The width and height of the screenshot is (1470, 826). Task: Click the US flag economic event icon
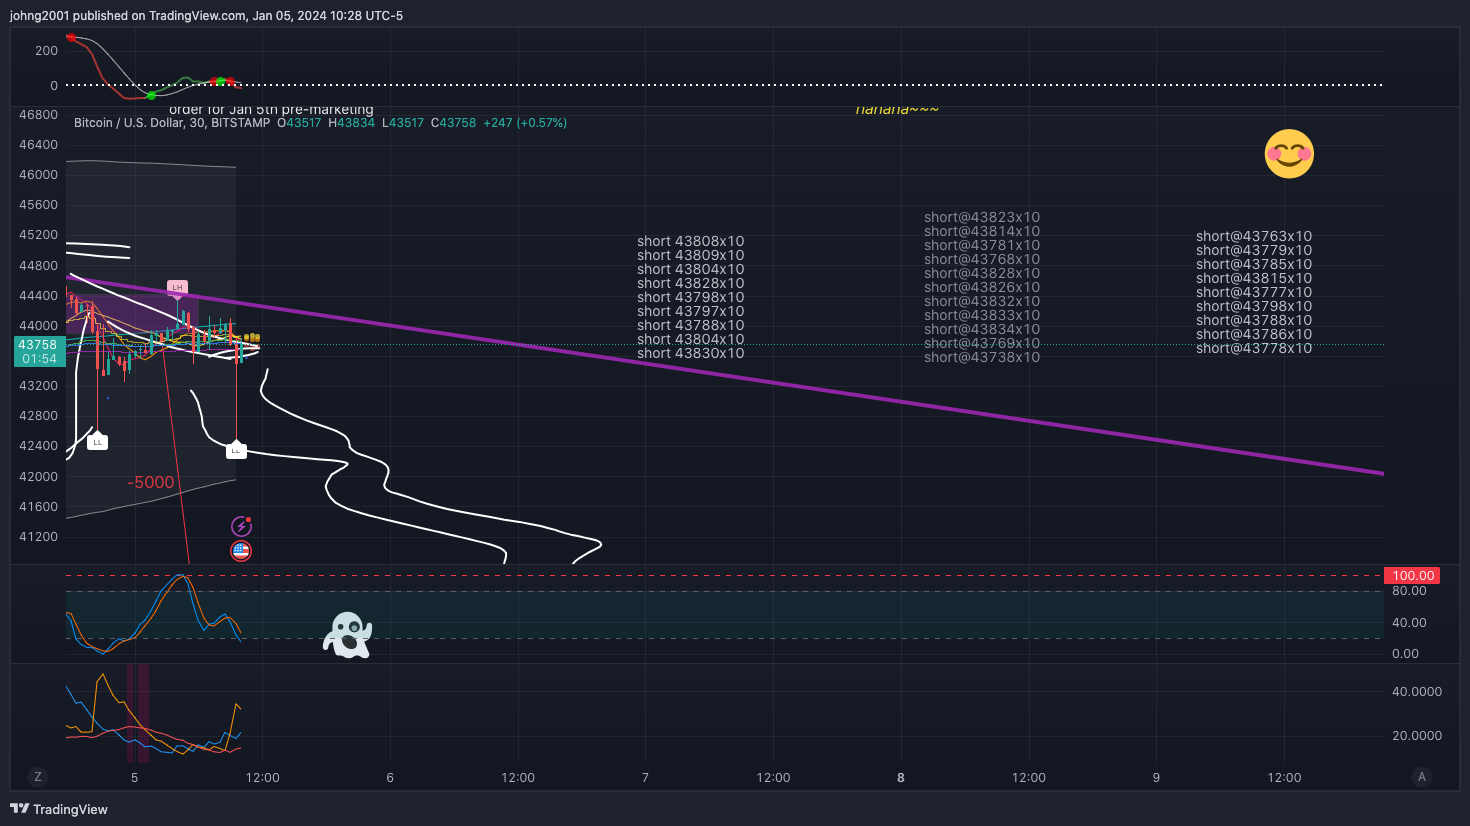click(241, 550)
